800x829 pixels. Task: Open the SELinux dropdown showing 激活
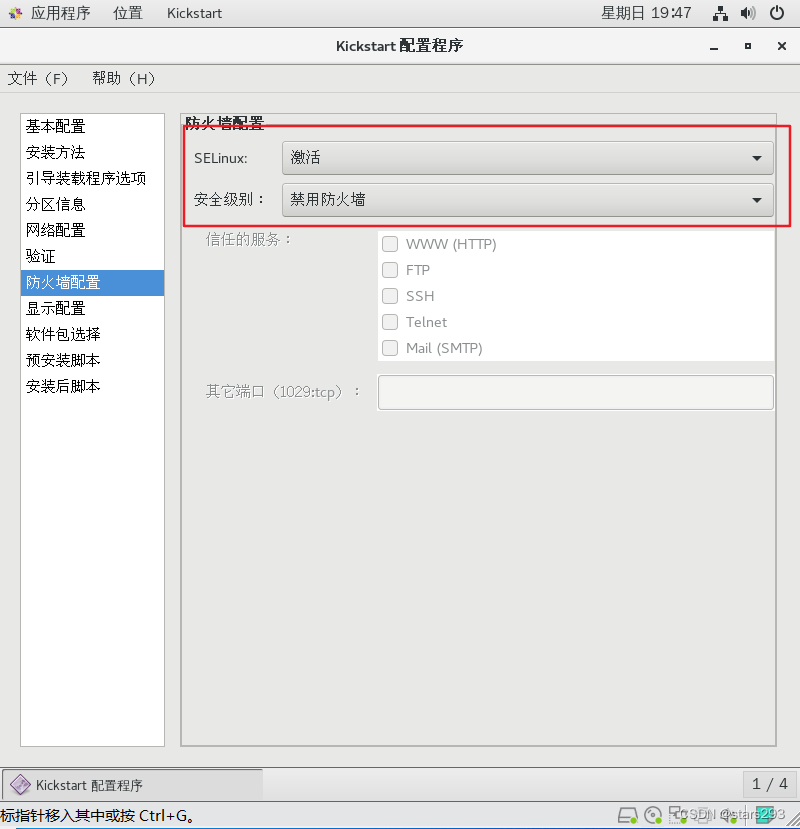528,158
